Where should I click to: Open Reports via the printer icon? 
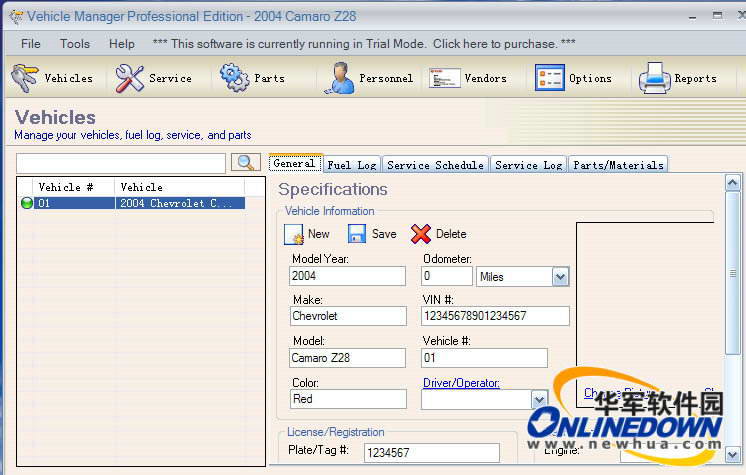[x=655, y=78]
